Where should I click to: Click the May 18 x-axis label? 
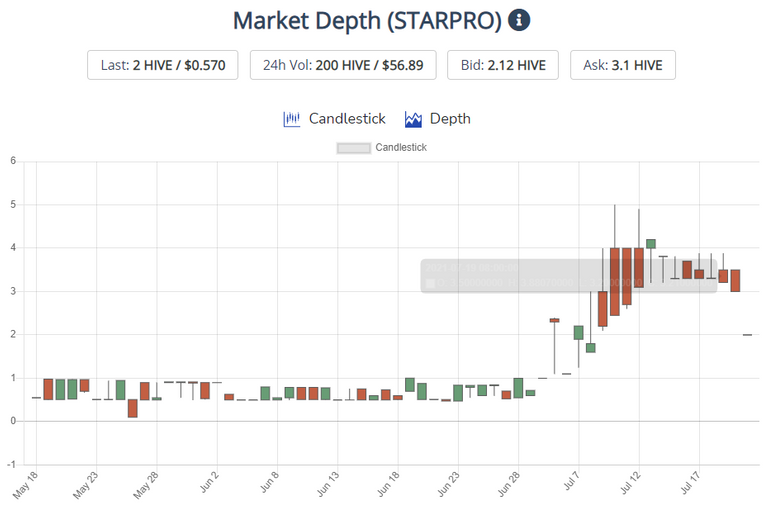point(25,485)
